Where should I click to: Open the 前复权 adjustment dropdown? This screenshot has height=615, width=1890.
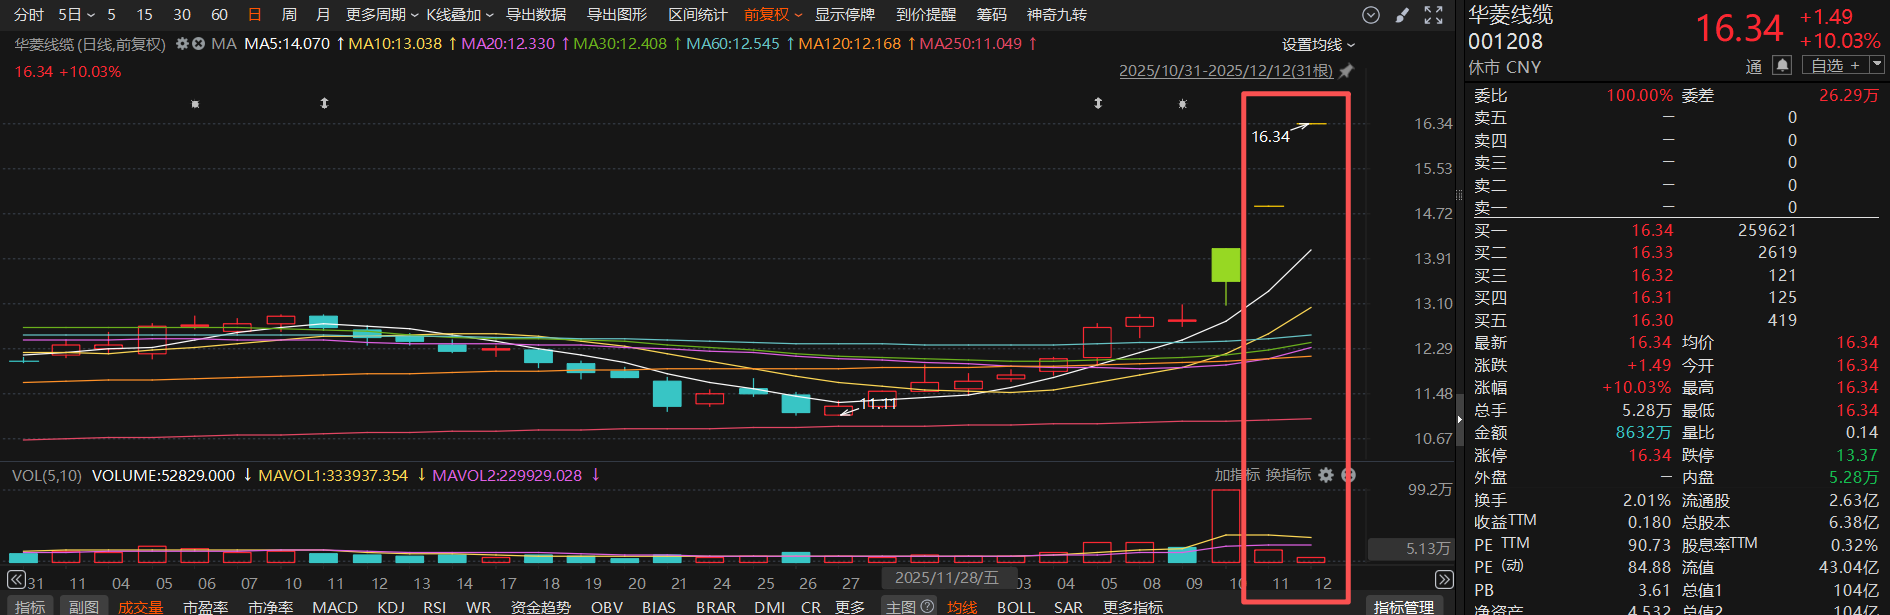773,15
